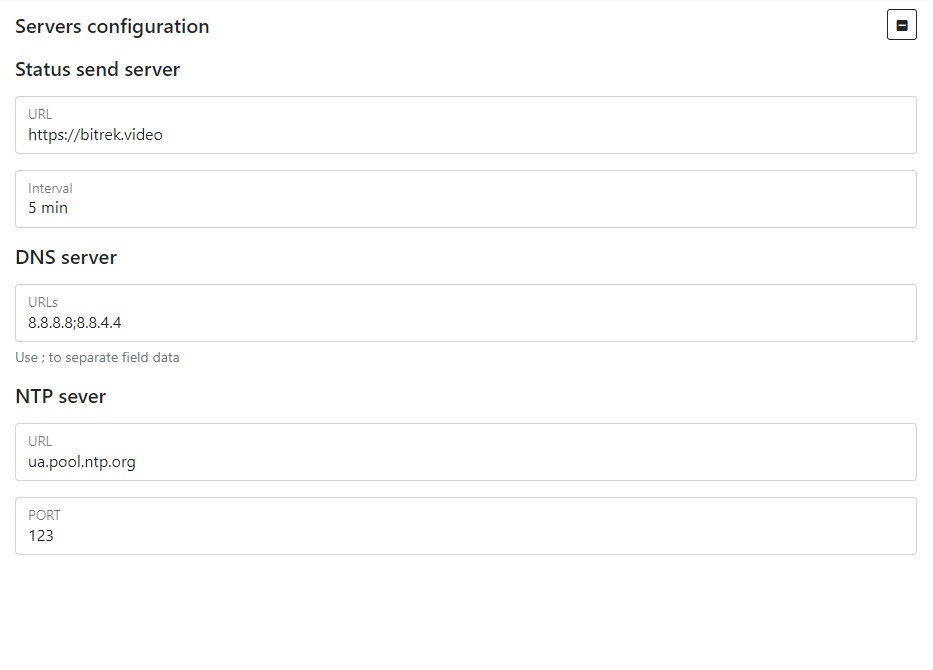The height and width of the screenshot is (670, 933).
Task: Click the NTP sever heading
Action: pyautogui.click(x=60, y=397)
